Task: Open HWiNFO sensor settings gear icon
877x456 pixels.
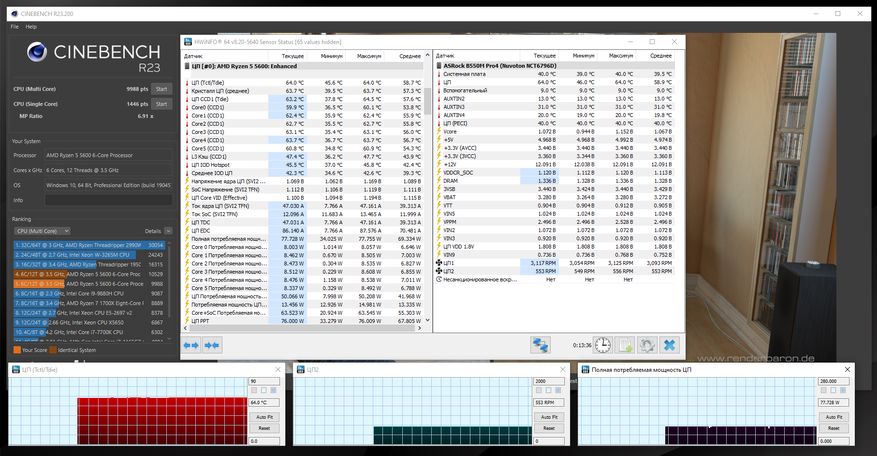Action: [647, 344]
